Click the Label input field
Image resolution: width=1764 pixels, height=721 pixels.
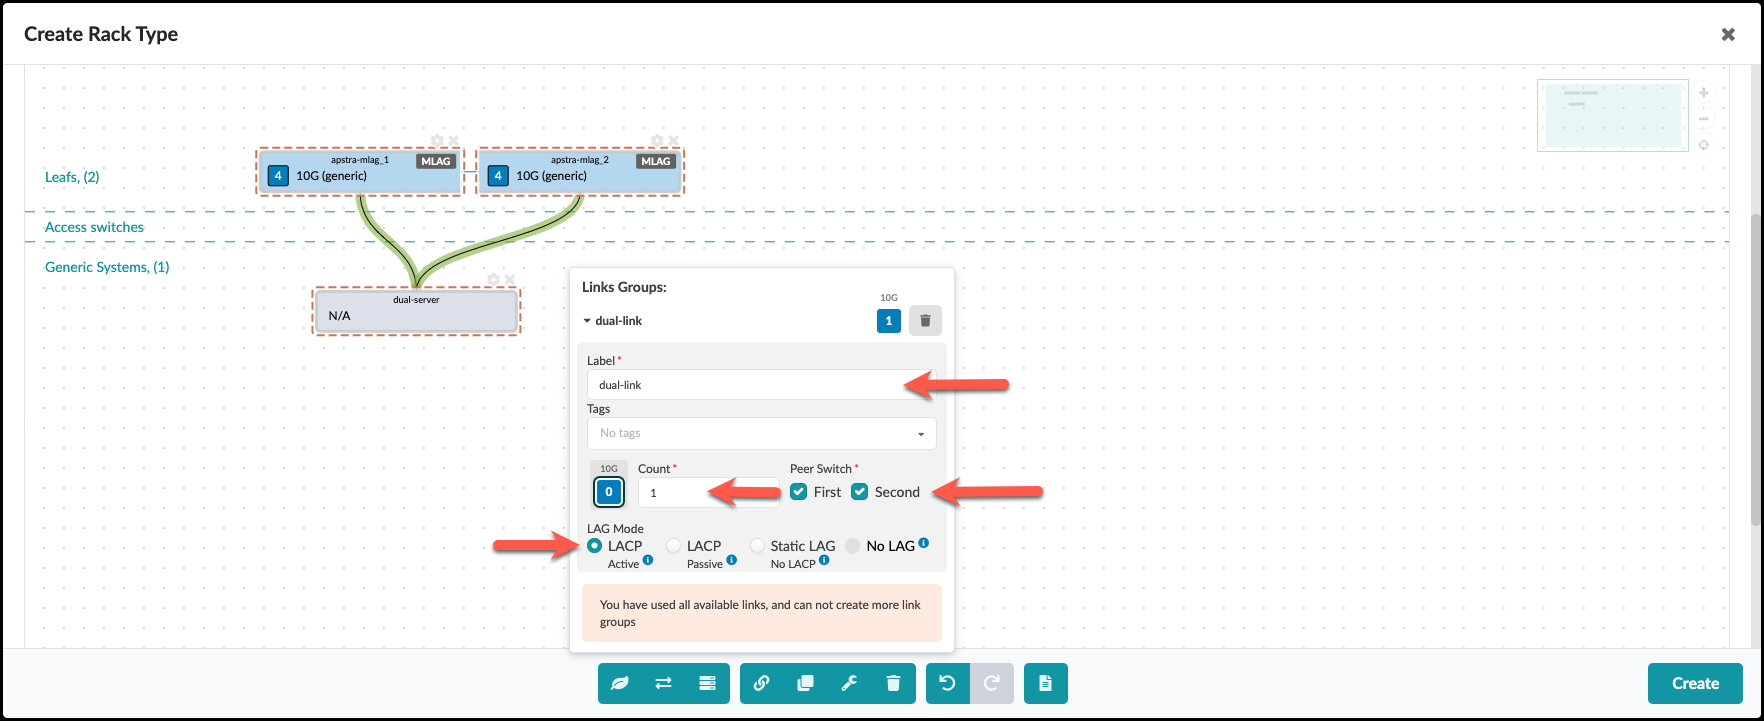click(x=745, y=385)
